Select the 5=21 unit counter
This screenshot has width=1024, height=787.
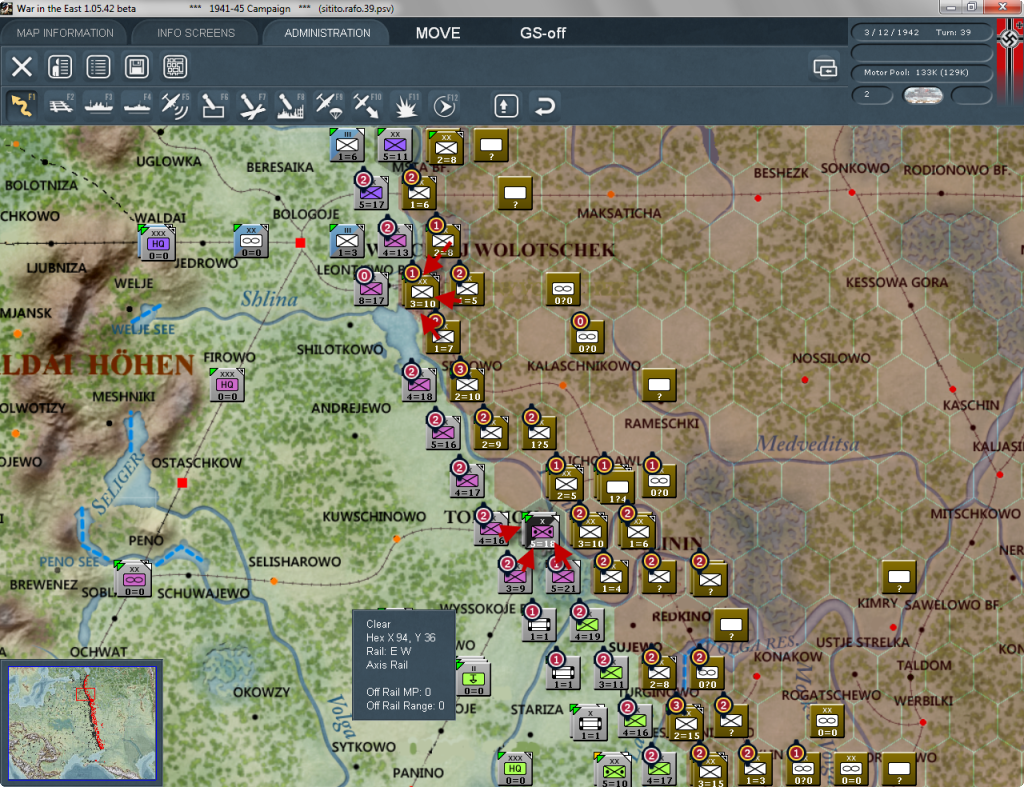(x=562, y=577)
